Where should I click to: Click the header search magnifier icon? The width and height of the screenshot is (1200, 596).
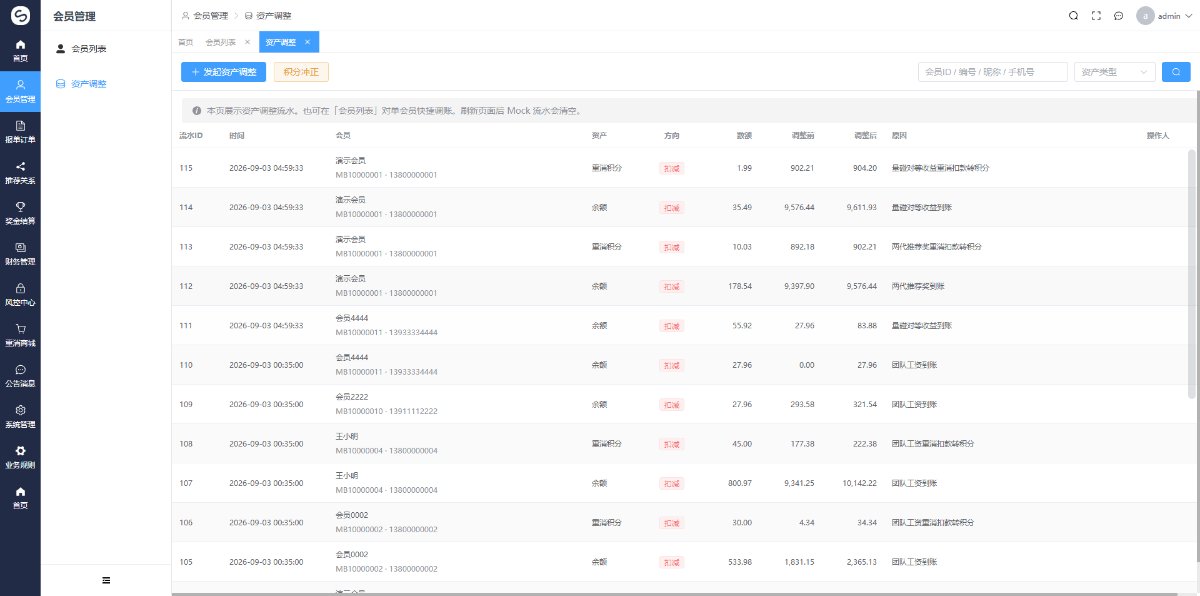coord(1073,16)
